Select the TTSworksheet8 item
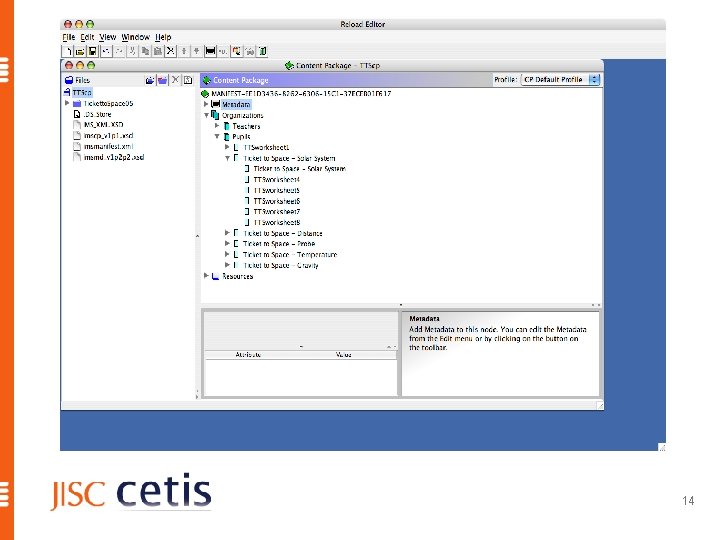The height and width of the screenshot is (540, 720). 276,223
